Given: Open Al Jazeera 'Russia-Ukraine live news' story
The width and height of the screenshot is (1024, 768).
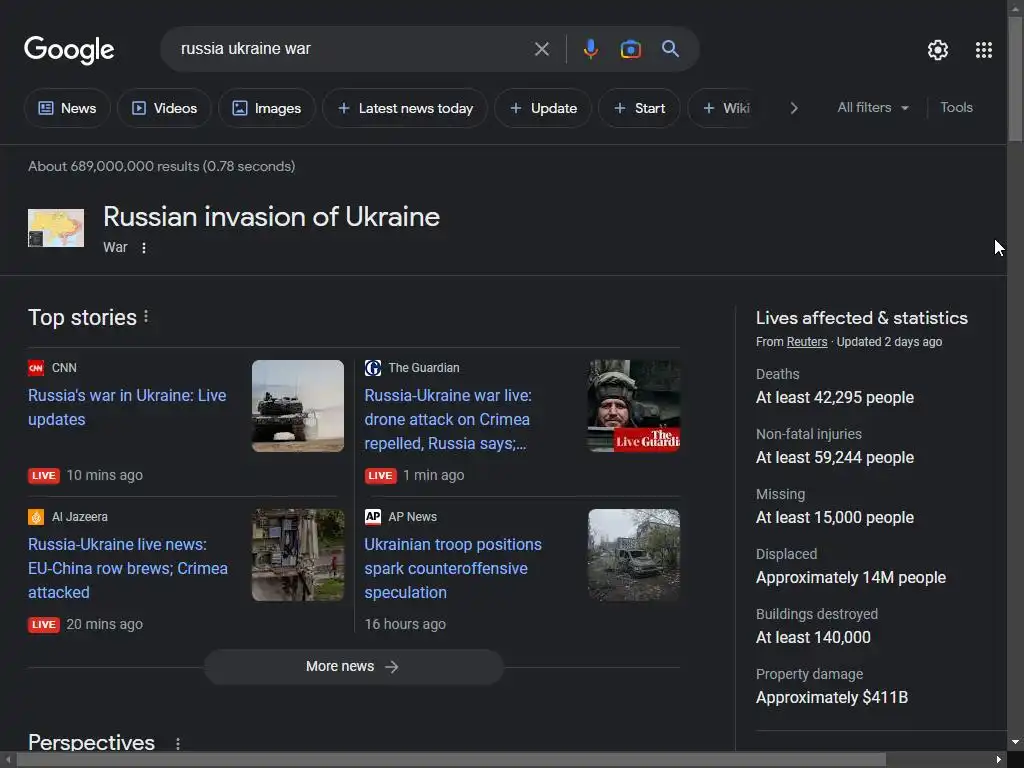Looking at the screenshot, I should point(128,568).
